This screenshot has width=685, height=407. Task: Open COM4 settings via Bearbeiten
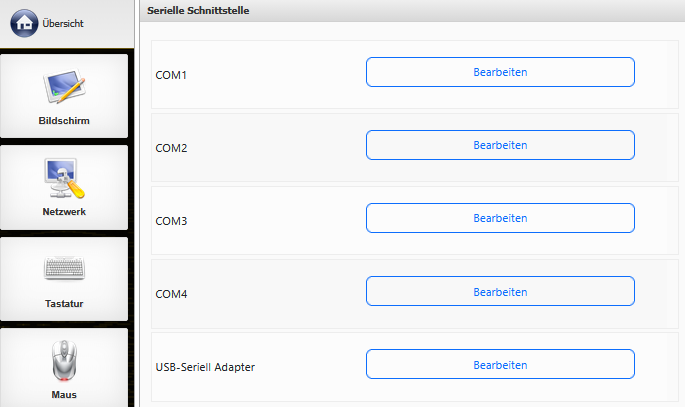click(x=500, y=291)
